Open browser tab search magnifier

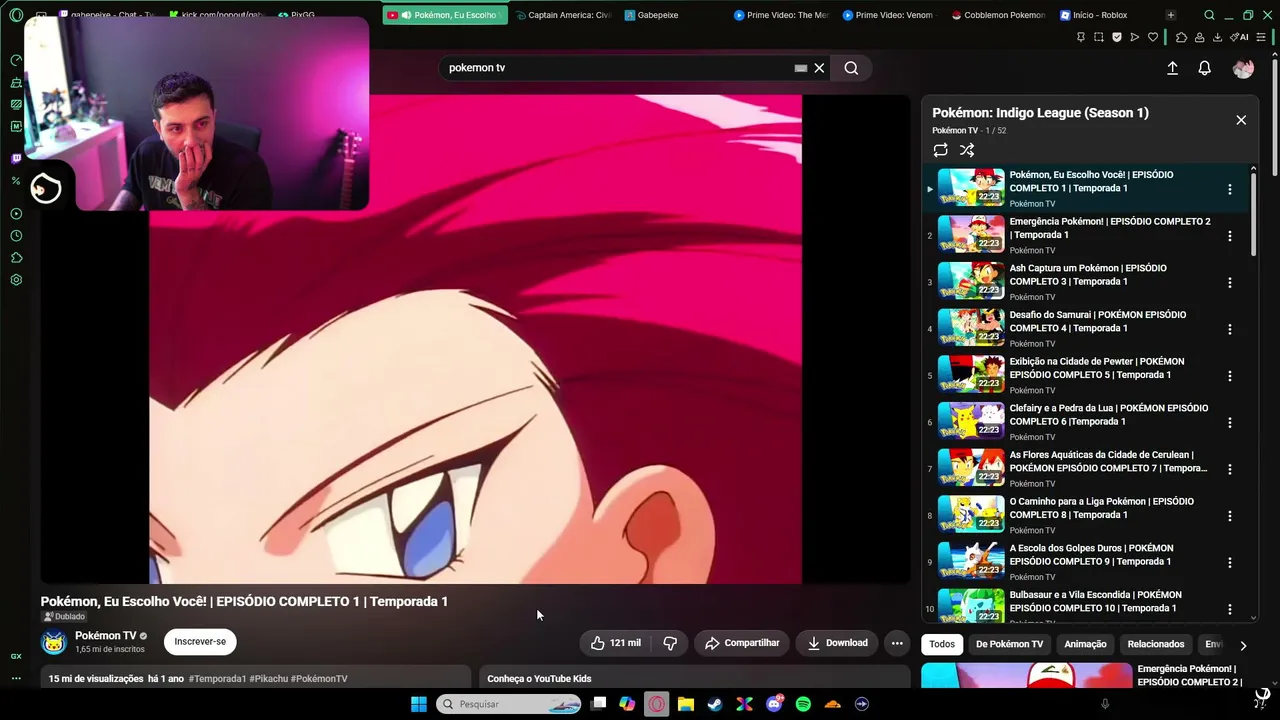pyautogui.click(x=1209, y=15)
